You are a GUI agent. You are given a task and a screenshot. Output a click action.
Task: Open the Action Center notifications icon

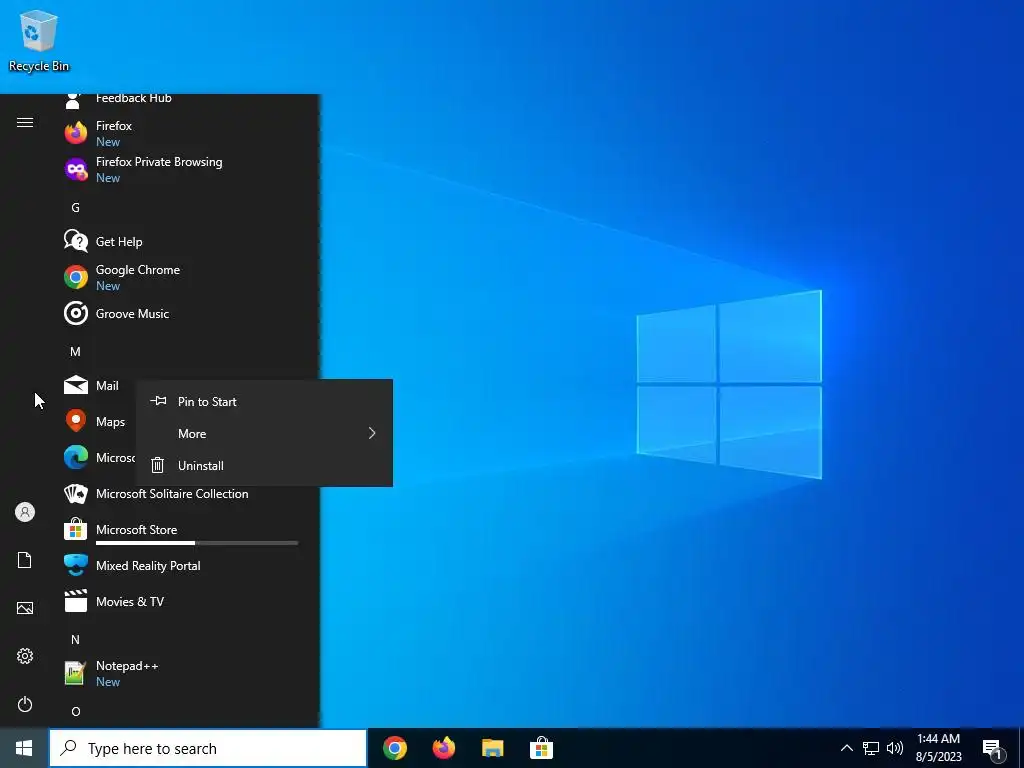[x=993, y=749]
